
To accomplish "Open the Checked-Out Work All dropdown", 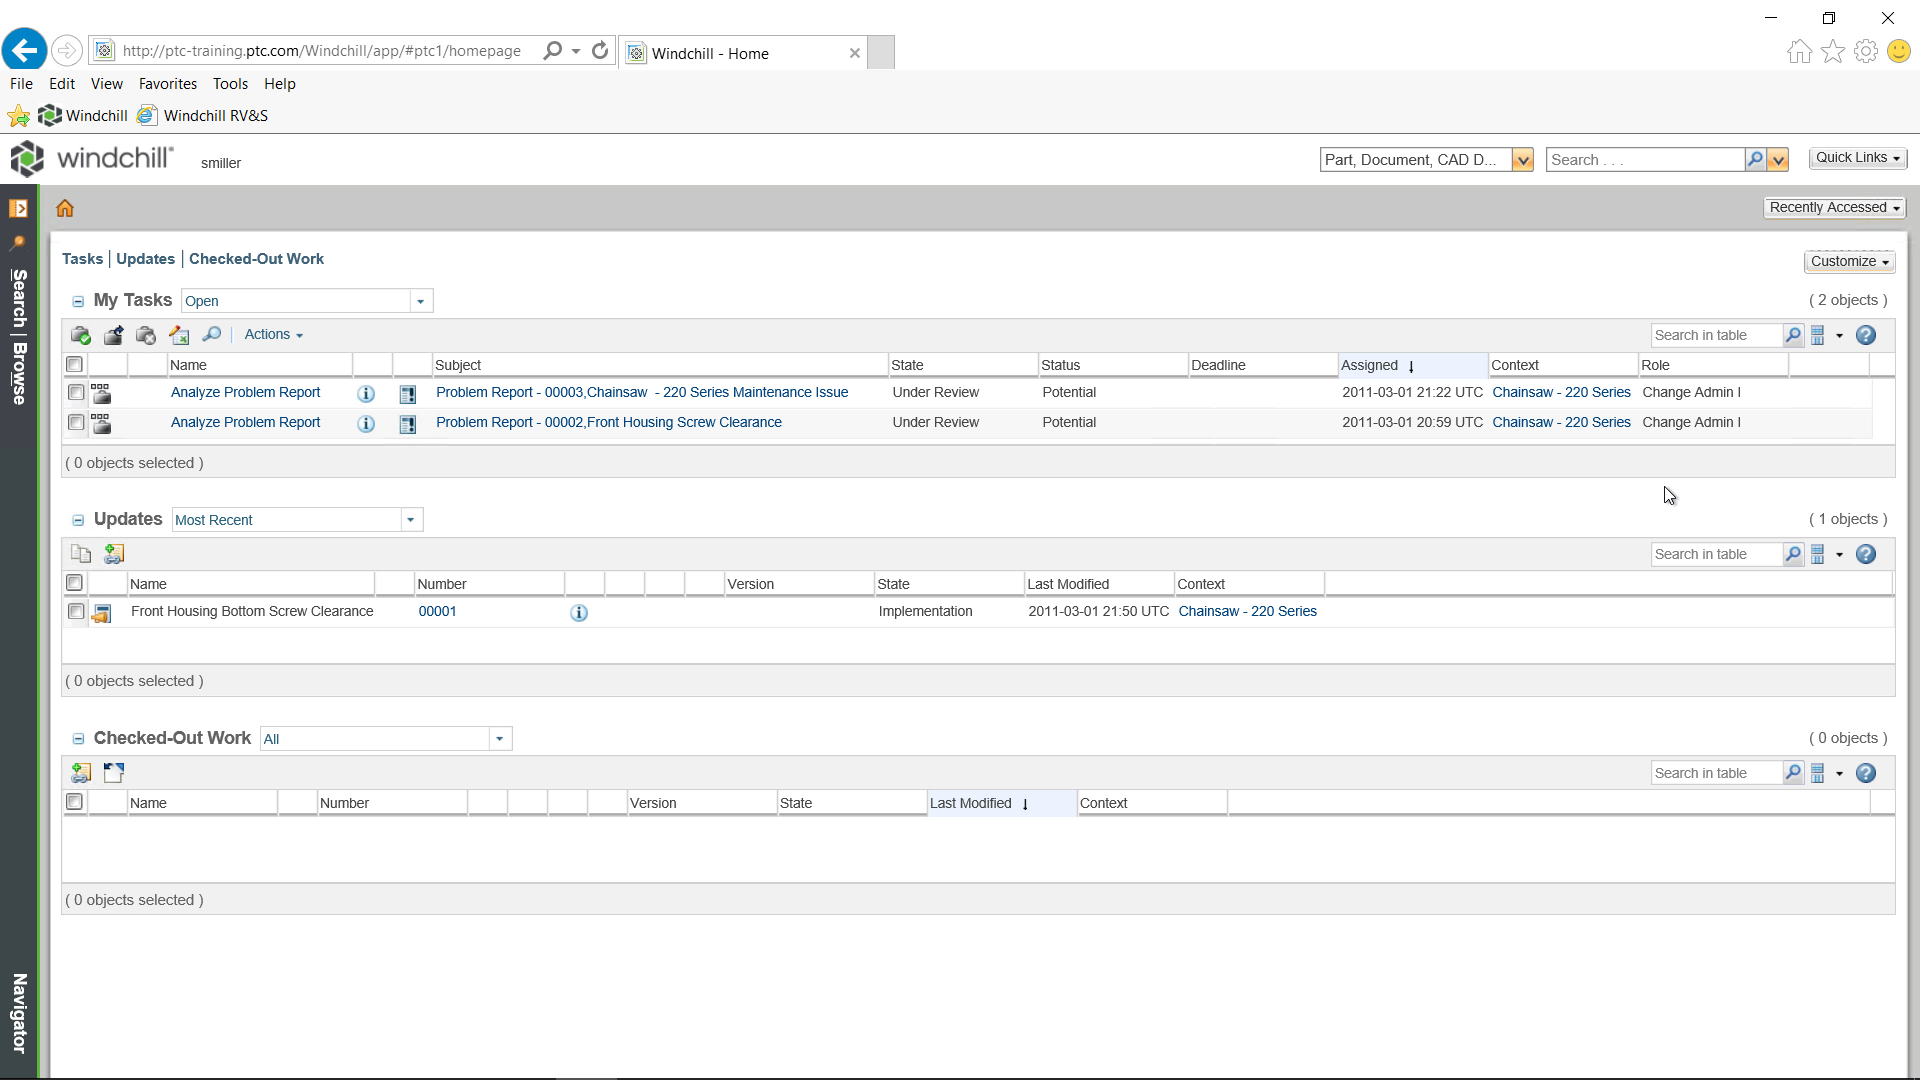I will (500, 739).
